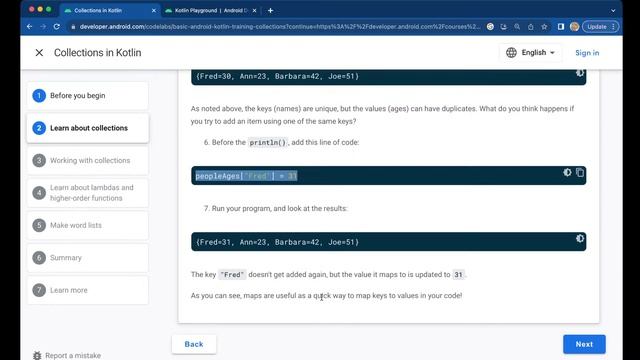Screen dimensions: 640x360
Task: Close the Collections in Kotlin browser tab
Action: pos(153,11)
